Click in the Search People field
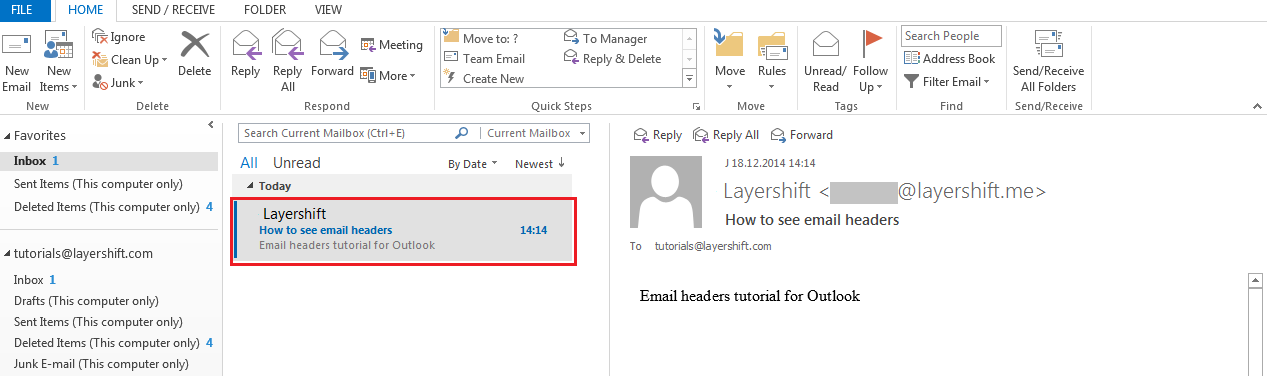This screenshot has height=376, width=1267. [951, 36]
